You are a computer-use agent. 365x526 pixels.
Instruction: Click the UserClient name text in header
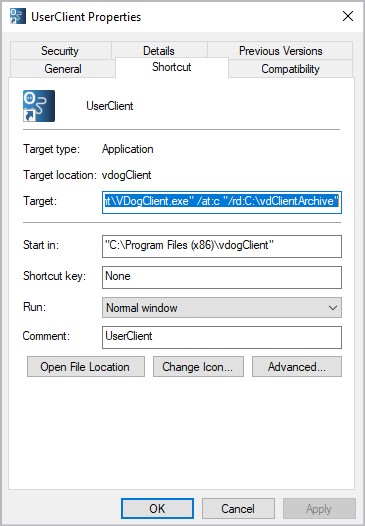[110, 106]
